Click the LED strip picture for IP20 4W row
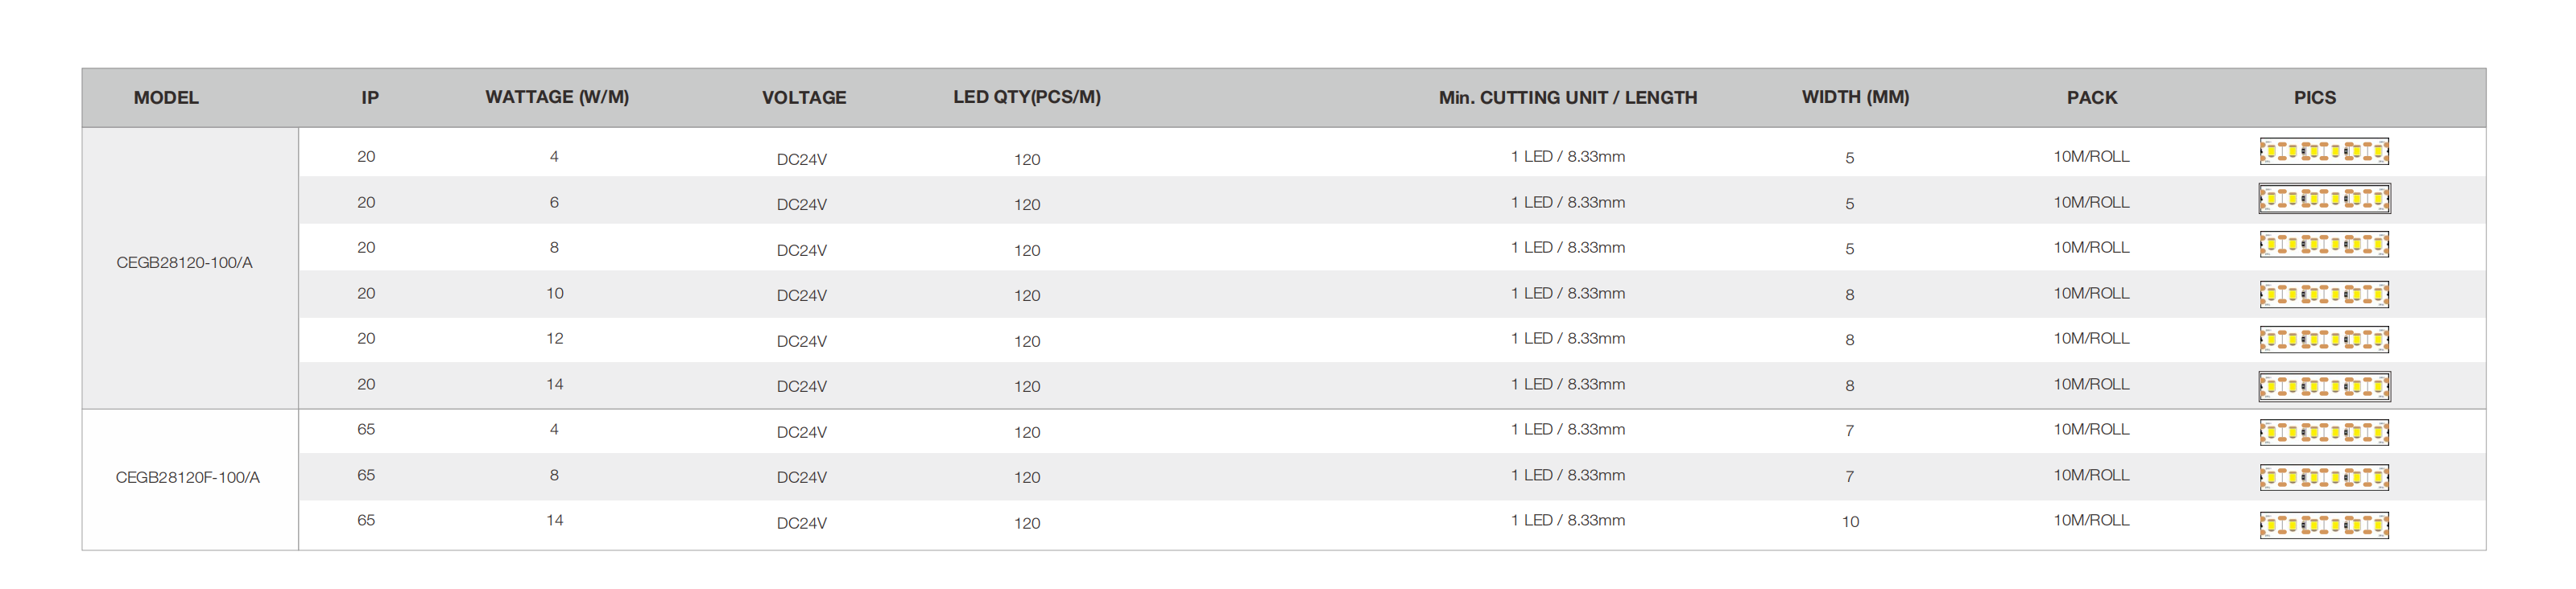This screenshot has width=2576, height=589. [x=2323, y=152]
